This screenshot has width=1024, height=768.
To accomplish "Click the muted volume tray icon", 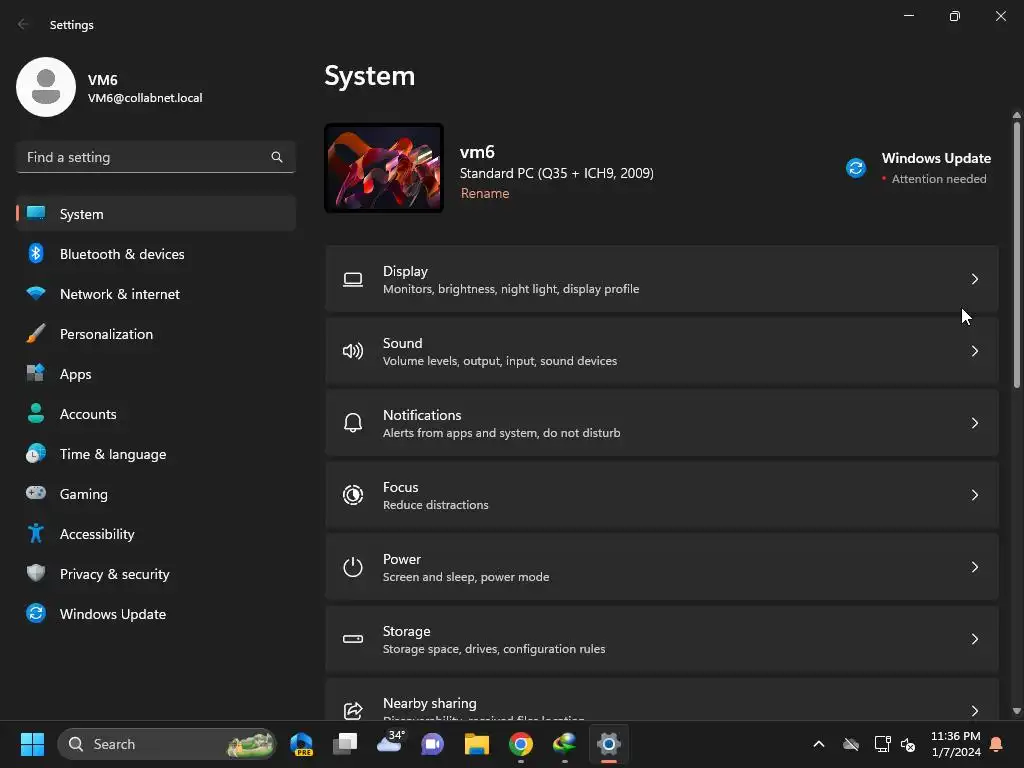I will pos(907,744).
